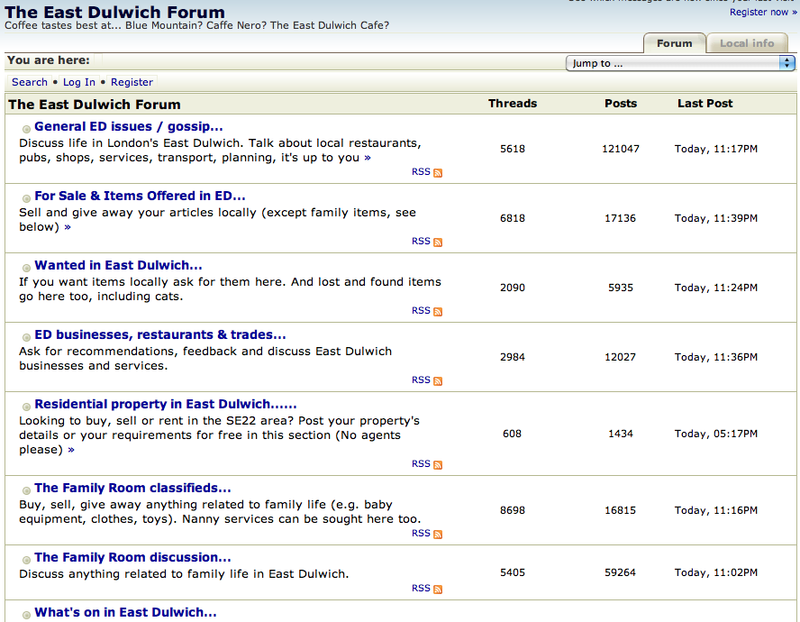
Task: Click post count 59264
Action: 620,573
